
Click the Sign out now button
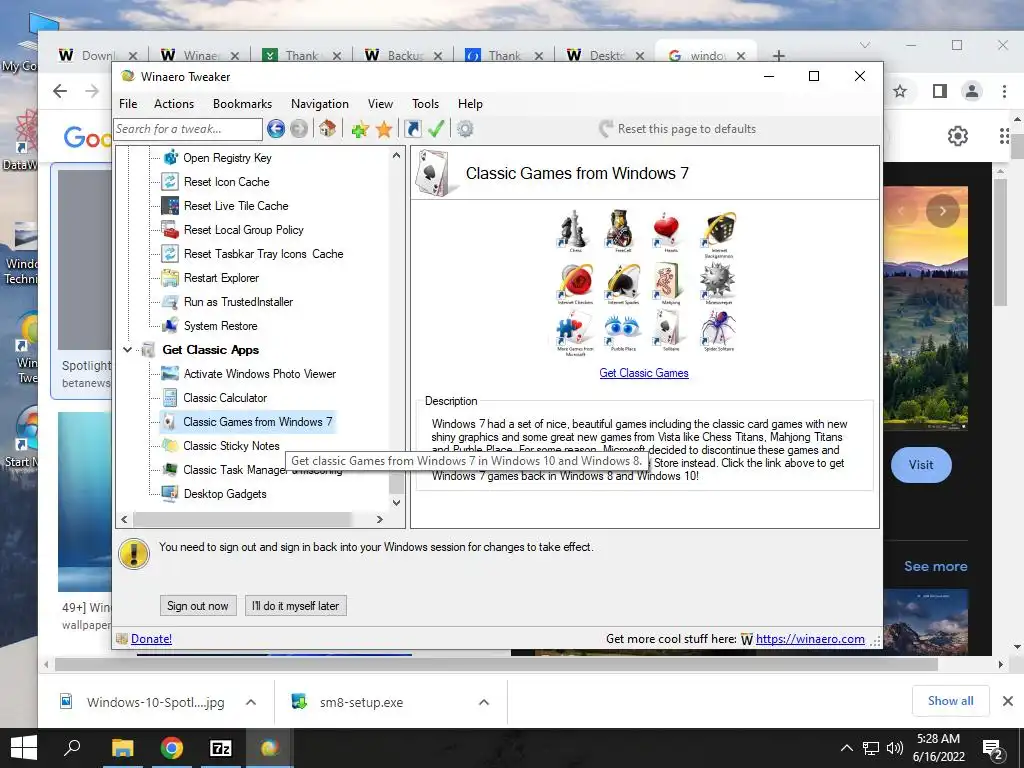[197, 605]
